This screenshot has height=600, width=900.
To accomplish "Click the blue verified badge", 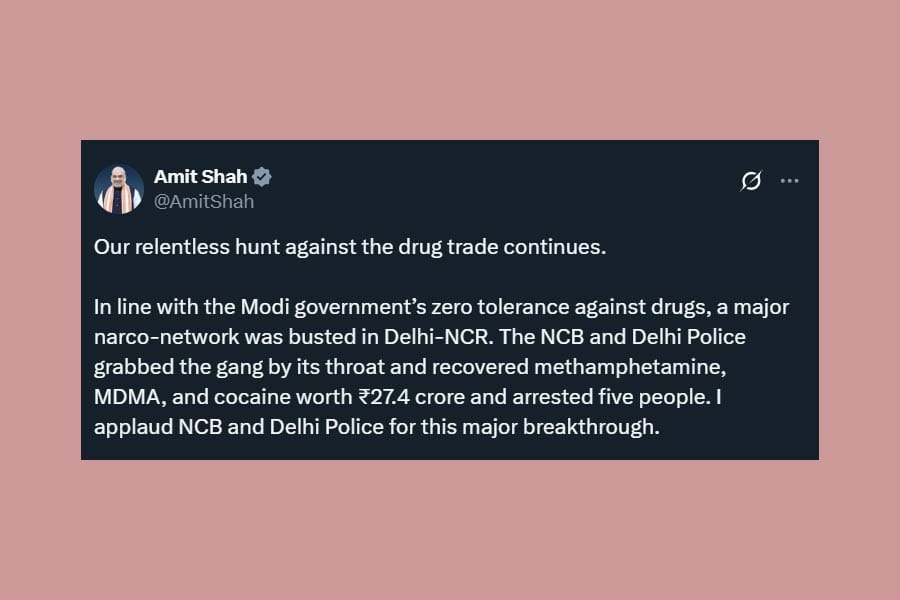I will pos(262,177).
